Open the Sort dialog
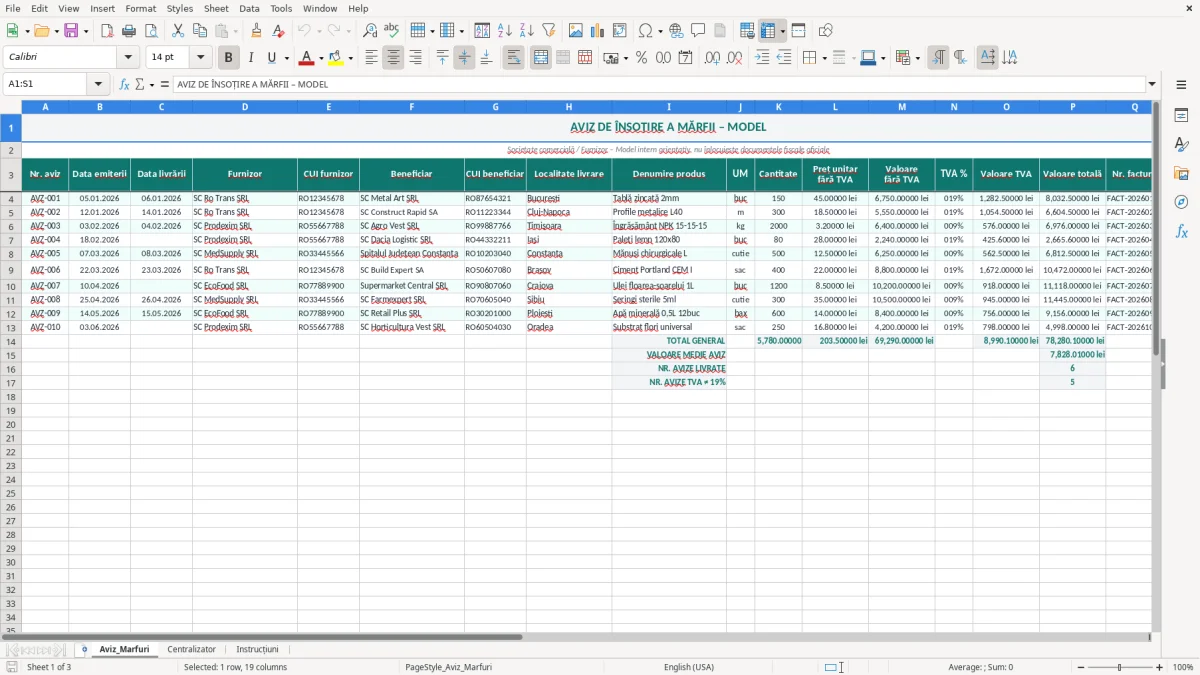This screenshot has height=675, width=1200. point(482,31)
